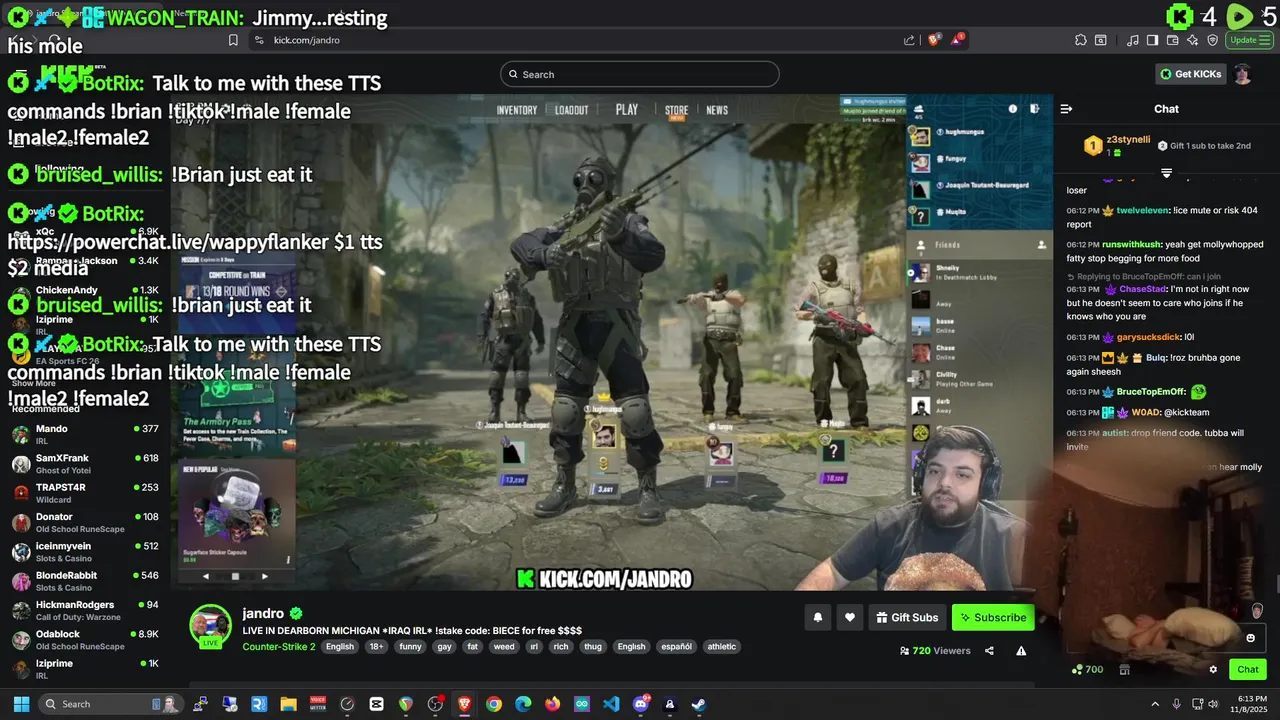This screenshot has width=1280, height=720.
Task: Open the Counter-Strike 2 category link
Action: [x=279, y=646]
